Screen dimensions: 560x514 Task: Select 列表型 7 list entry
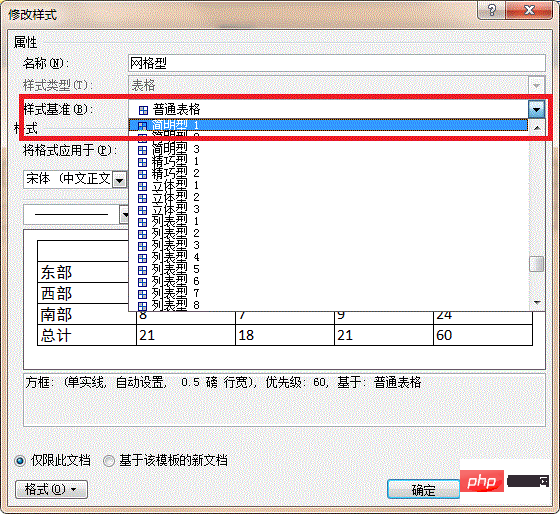point(328,293)
